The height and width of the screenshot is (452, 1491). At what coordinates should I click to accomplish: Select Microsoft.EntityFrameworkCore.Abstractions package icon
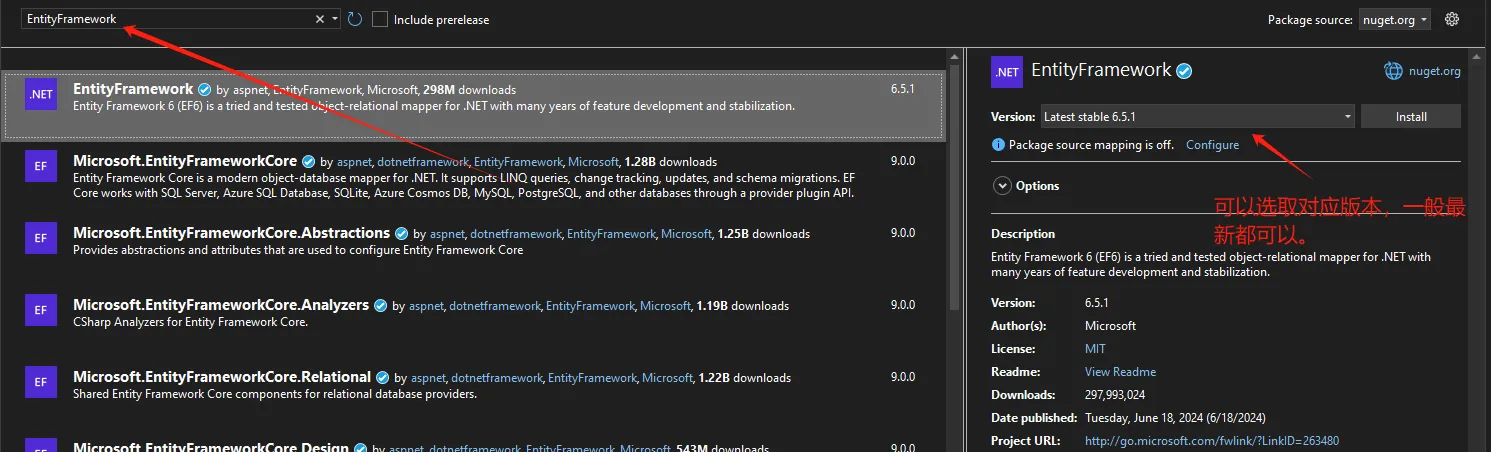(x=41, y=238)
